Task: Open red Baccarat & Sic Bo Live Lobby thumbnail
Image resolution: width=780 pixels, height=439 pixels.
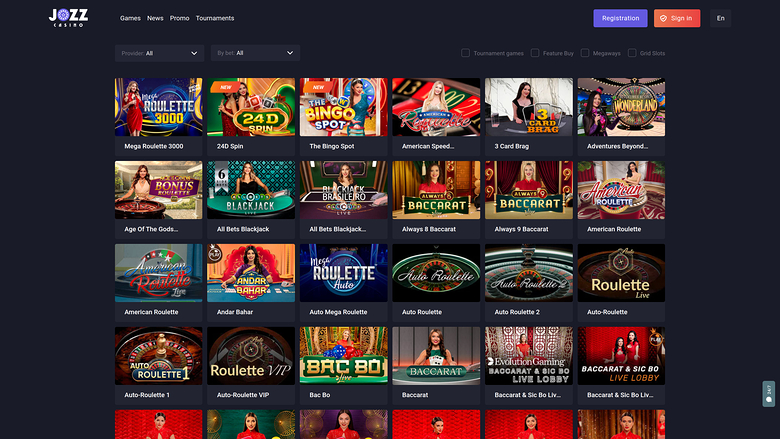Action: [621, 356]
